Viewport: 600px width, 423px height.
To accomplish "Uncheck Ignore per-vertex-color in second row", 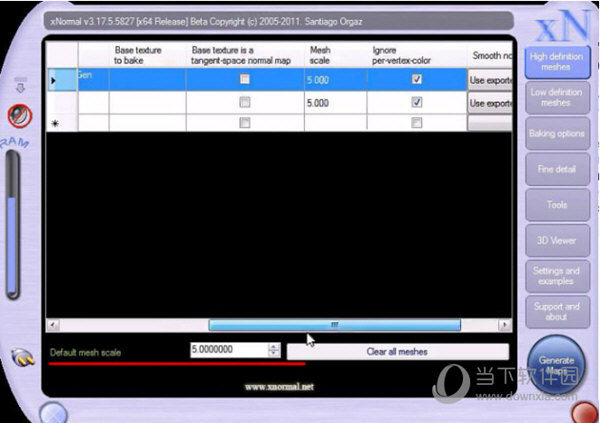I will (417, 102).
